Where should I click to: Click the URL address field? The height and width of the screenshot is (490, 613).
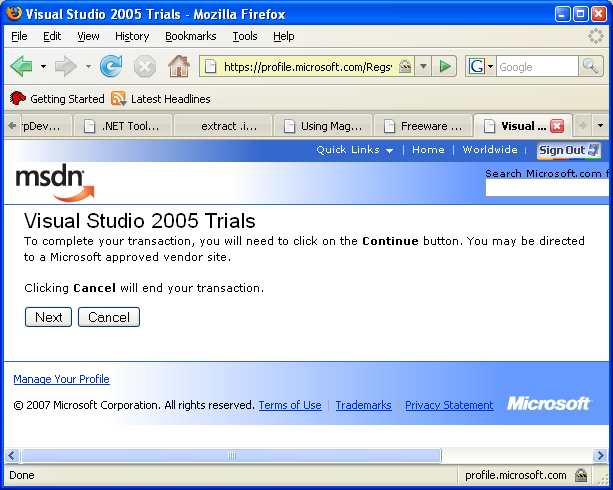pos(307,67)
